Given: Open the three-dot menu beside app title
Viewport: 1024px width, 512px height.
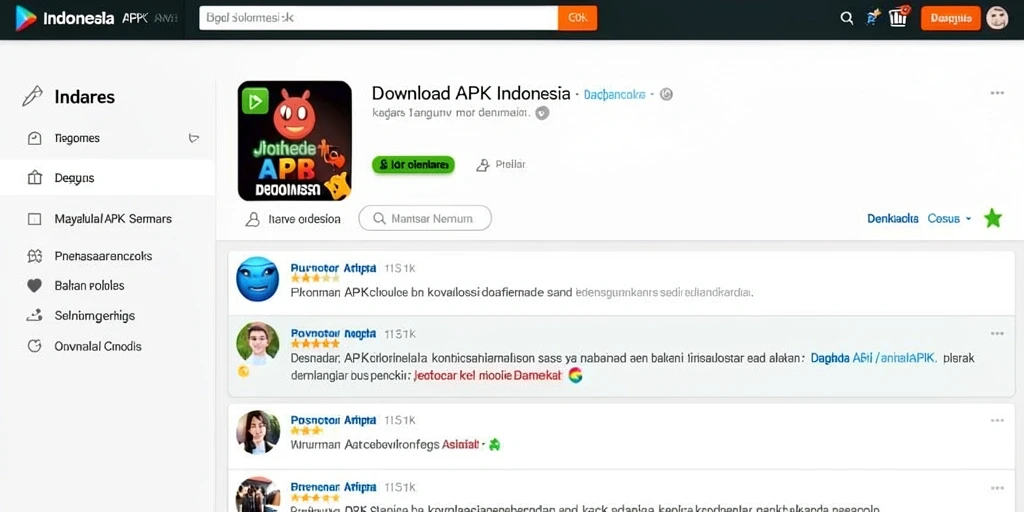Looking at the screenshot, I should [x=997, y=93].
